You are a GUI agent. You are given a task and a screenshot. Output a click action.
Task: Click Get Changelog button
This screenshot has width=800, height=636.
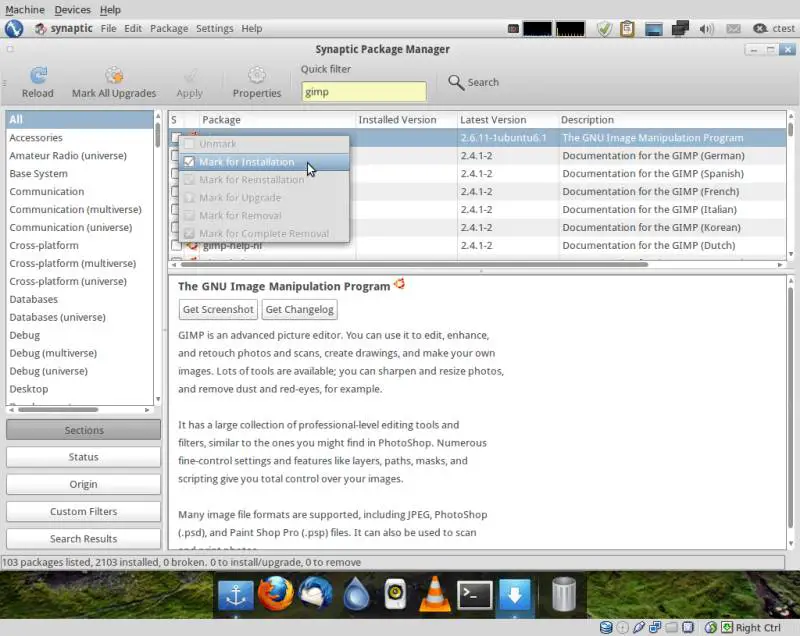click(299, 310)
